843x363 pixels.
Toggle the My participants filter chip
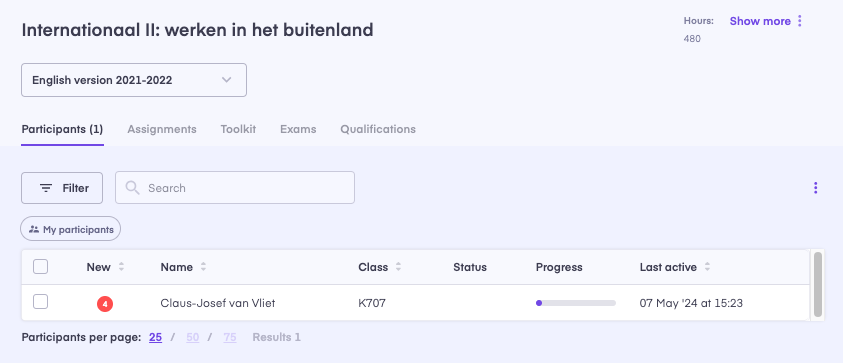(70, 229)
